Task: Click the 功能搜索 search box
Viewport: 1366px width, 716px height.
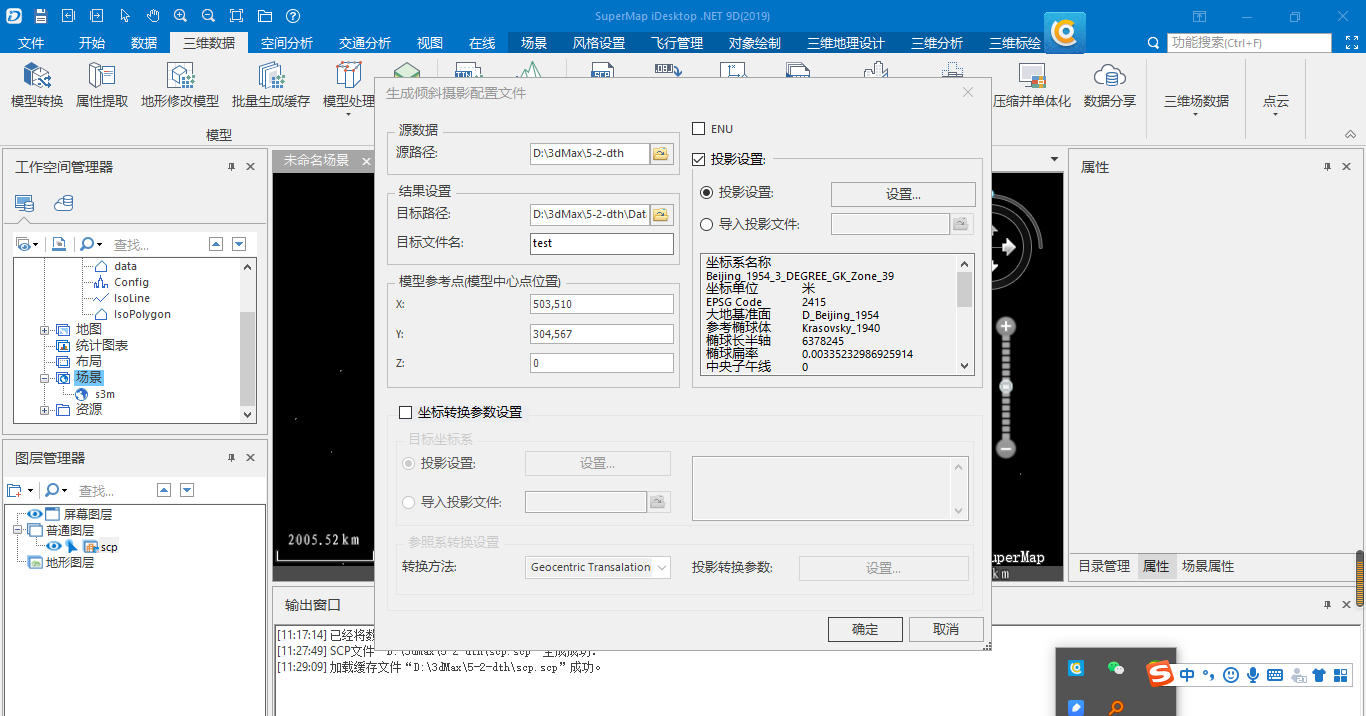Action: tap(1250, 43)
